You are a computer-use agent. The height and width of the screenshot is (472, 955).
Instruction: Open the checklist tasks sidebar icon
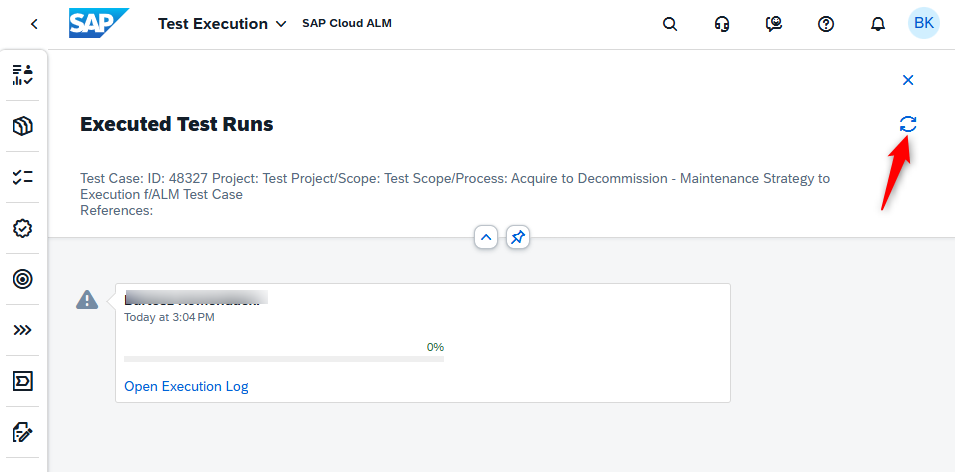click(23, 177)
